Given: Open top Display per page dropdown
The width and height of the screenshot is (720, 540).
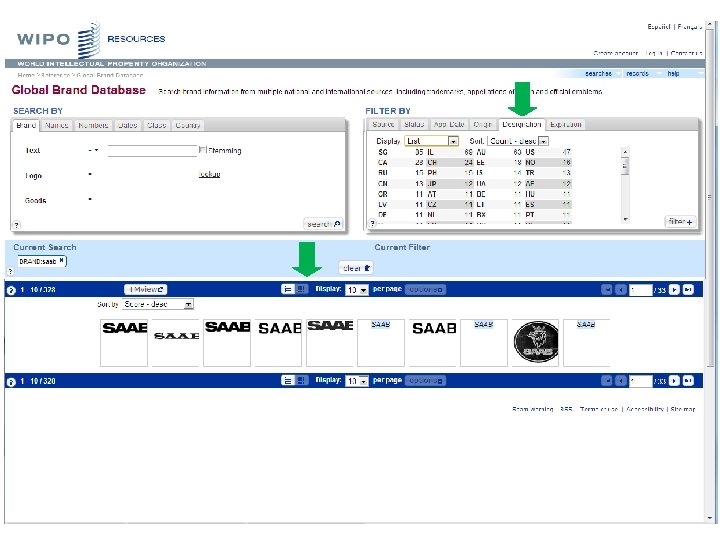Looking at the screenshot, I should (357, 290).
